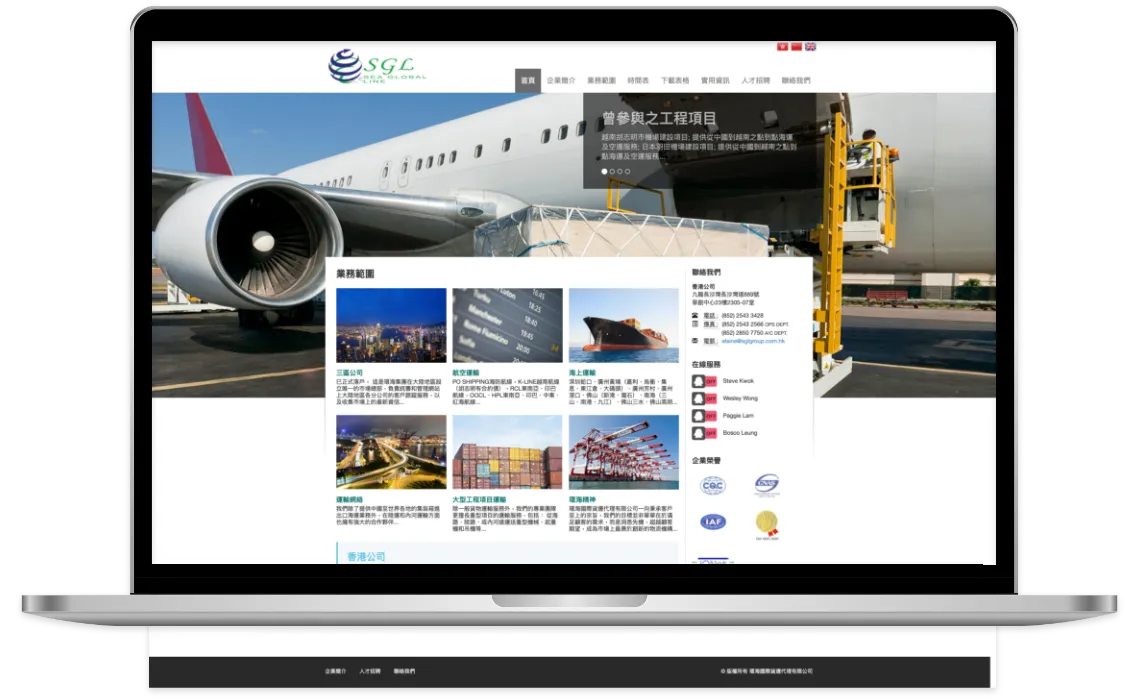The width and height of the screenshot is (1139, 700).
Task: Open the 企業簡介 menu item
Action: [561, 81]
